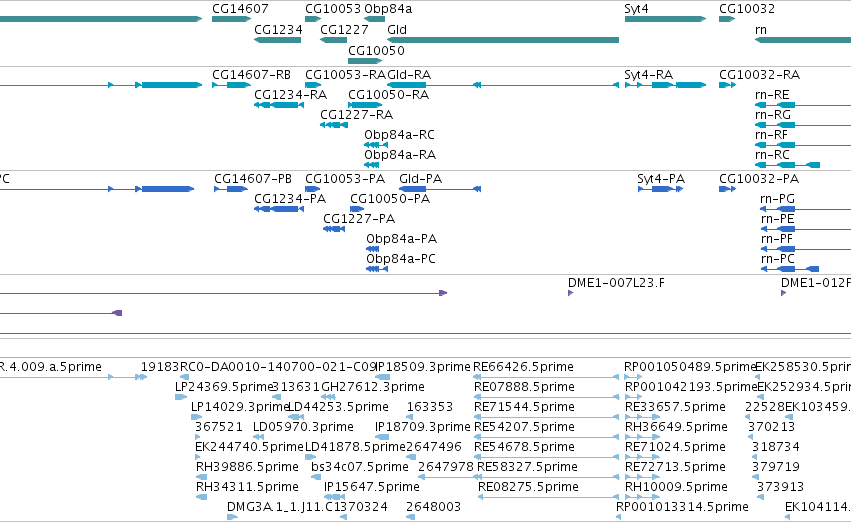Click protein label CG1234-PA
The height and width of the screenshot is (522, 851).
(290, 199)
